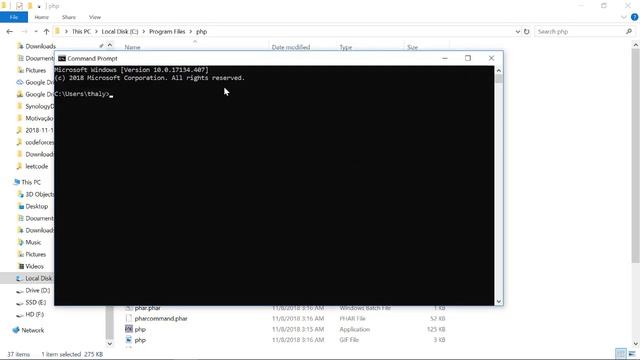Click the Command Prompt title bar icon
This screenshot has width=640, height=360.
pyautogui.click(x=62, y=58)
